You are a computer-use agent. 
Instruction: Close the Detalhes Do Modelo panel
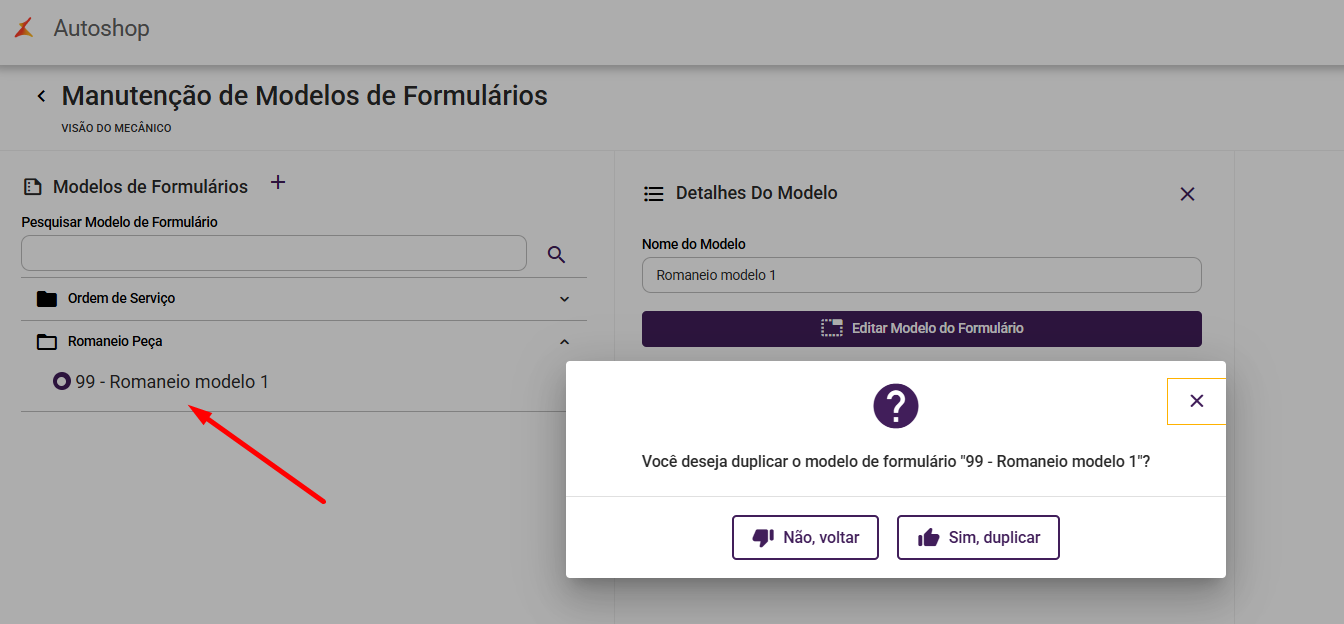1187,194
